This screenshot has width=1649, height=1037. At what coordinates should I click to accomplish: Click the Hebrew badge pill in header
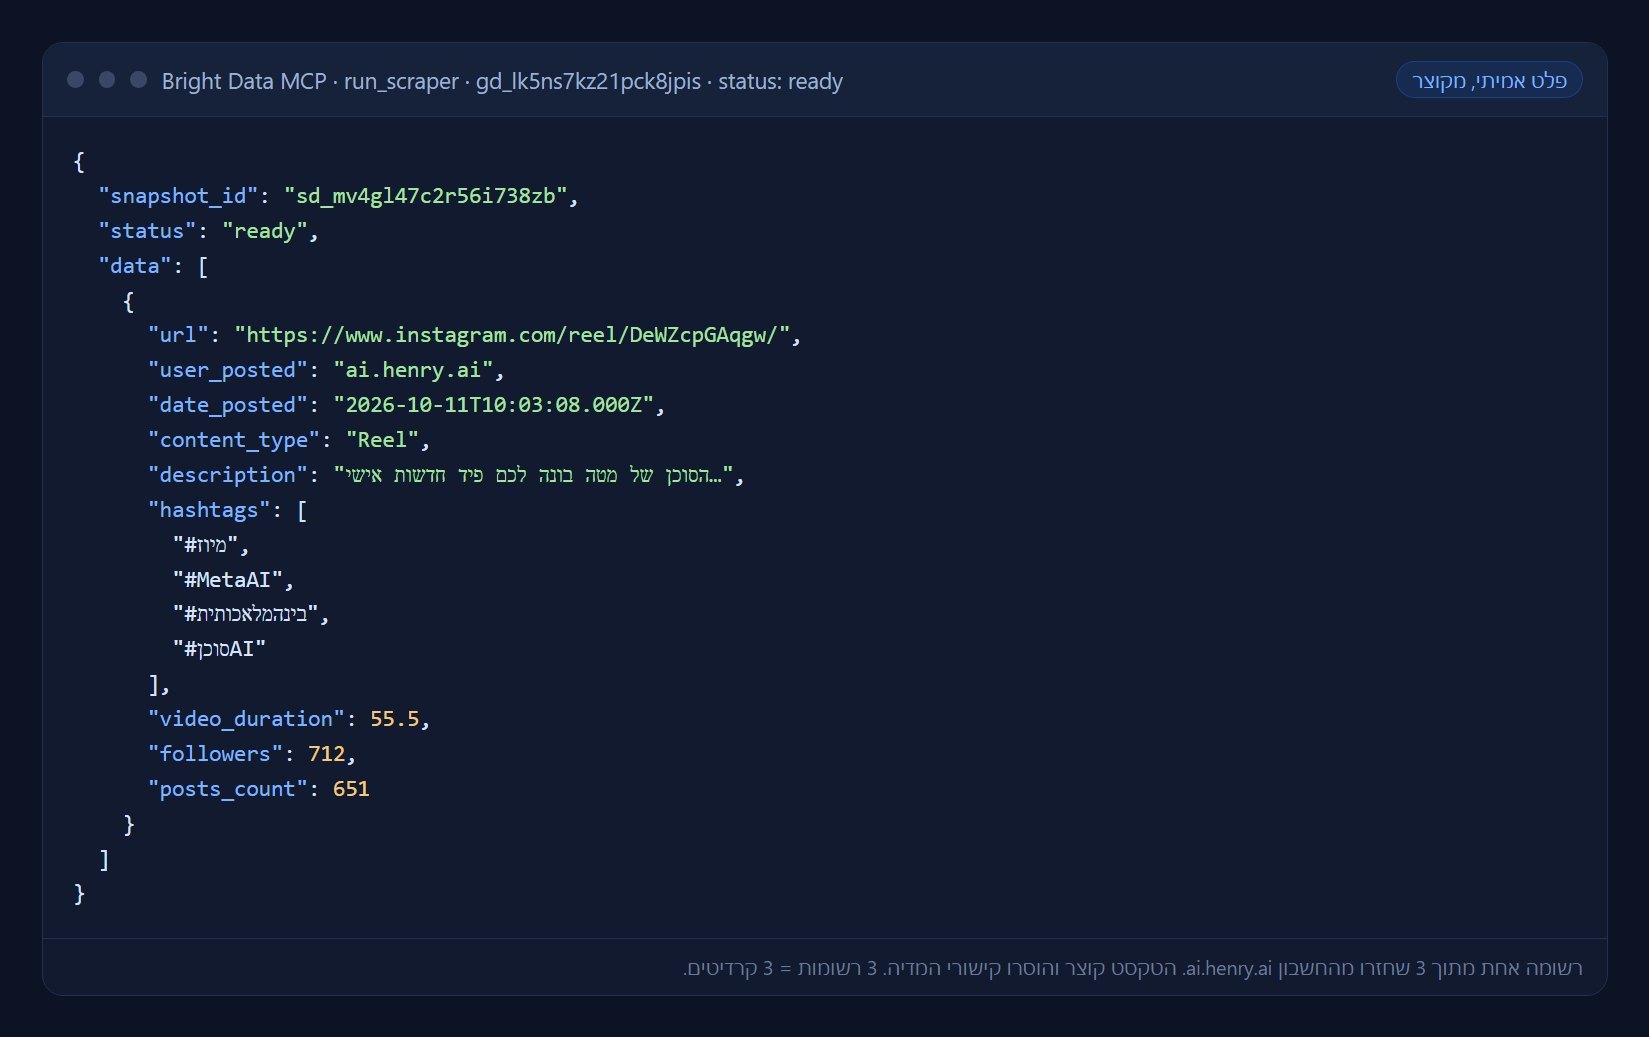coord(1488,80)
